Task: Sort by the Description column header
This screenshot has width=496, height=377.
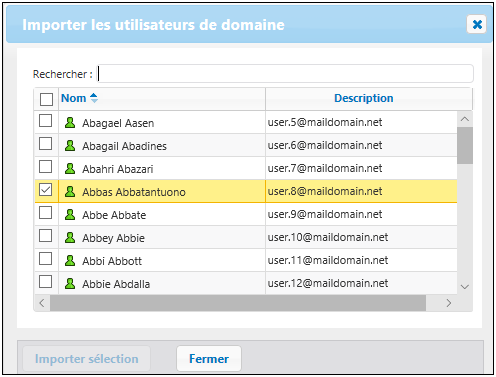Action: tap(364, 98)
